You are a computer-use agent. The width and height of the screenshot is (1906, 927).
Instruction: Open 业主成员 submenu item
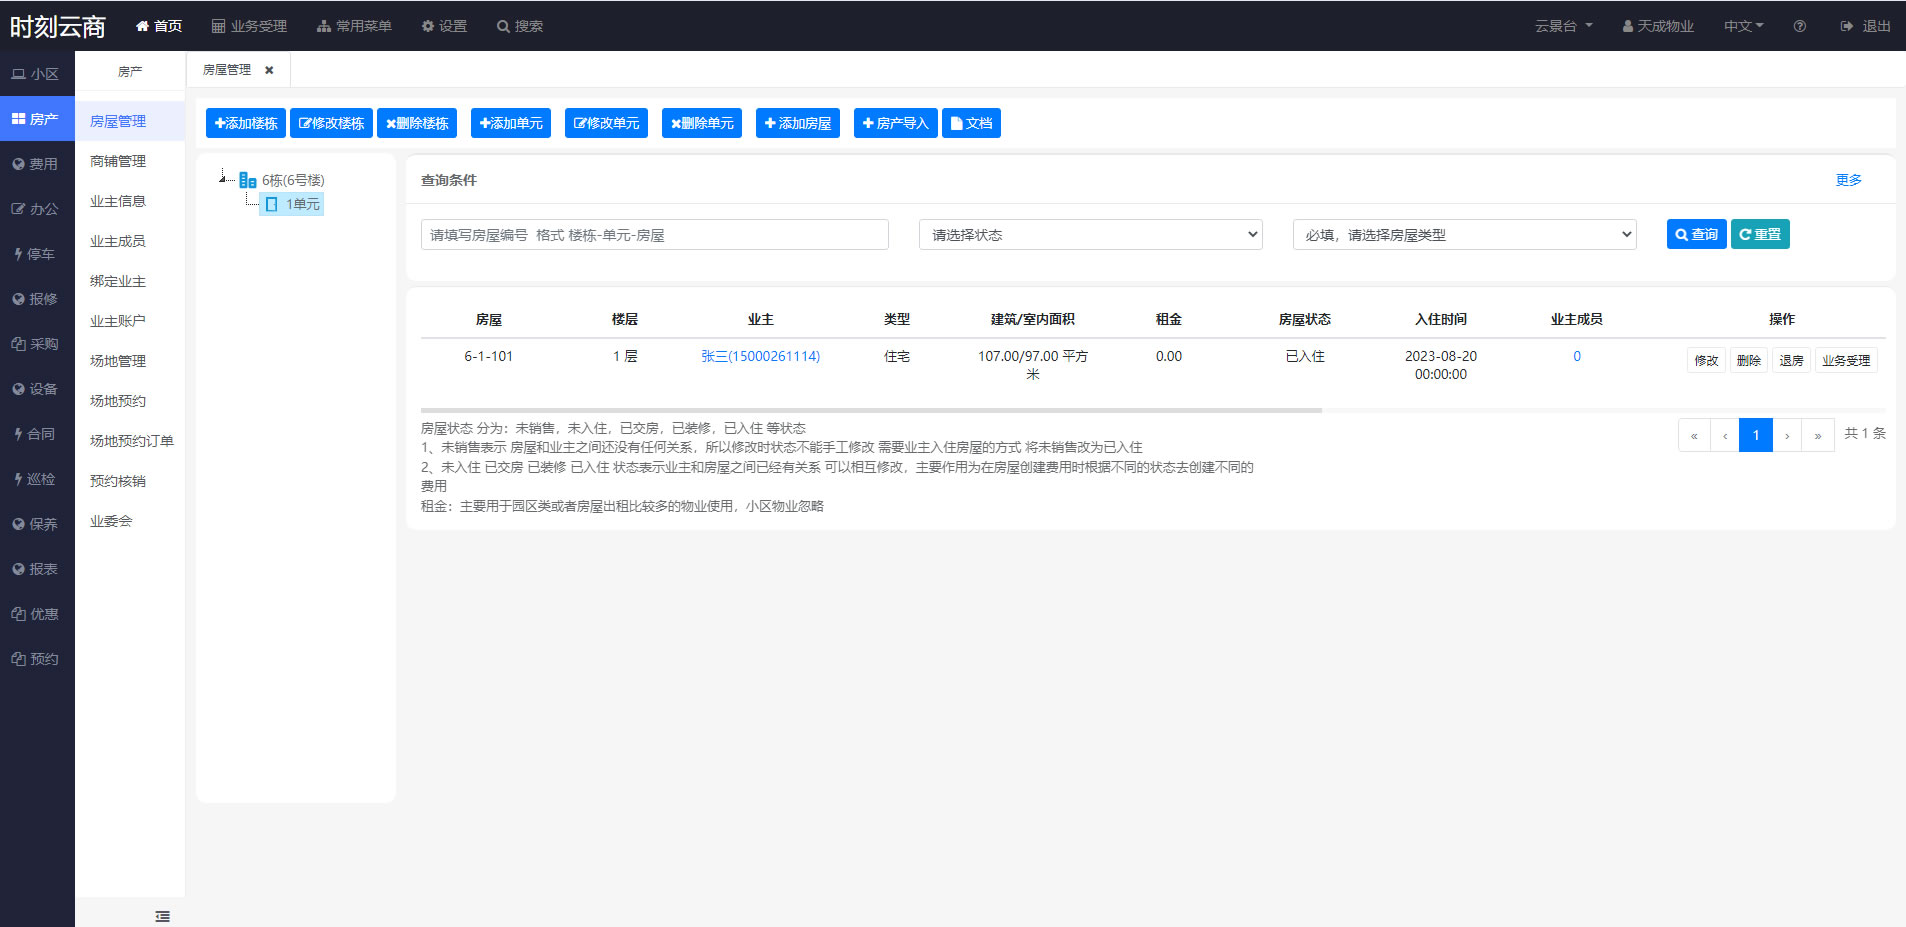130,241
